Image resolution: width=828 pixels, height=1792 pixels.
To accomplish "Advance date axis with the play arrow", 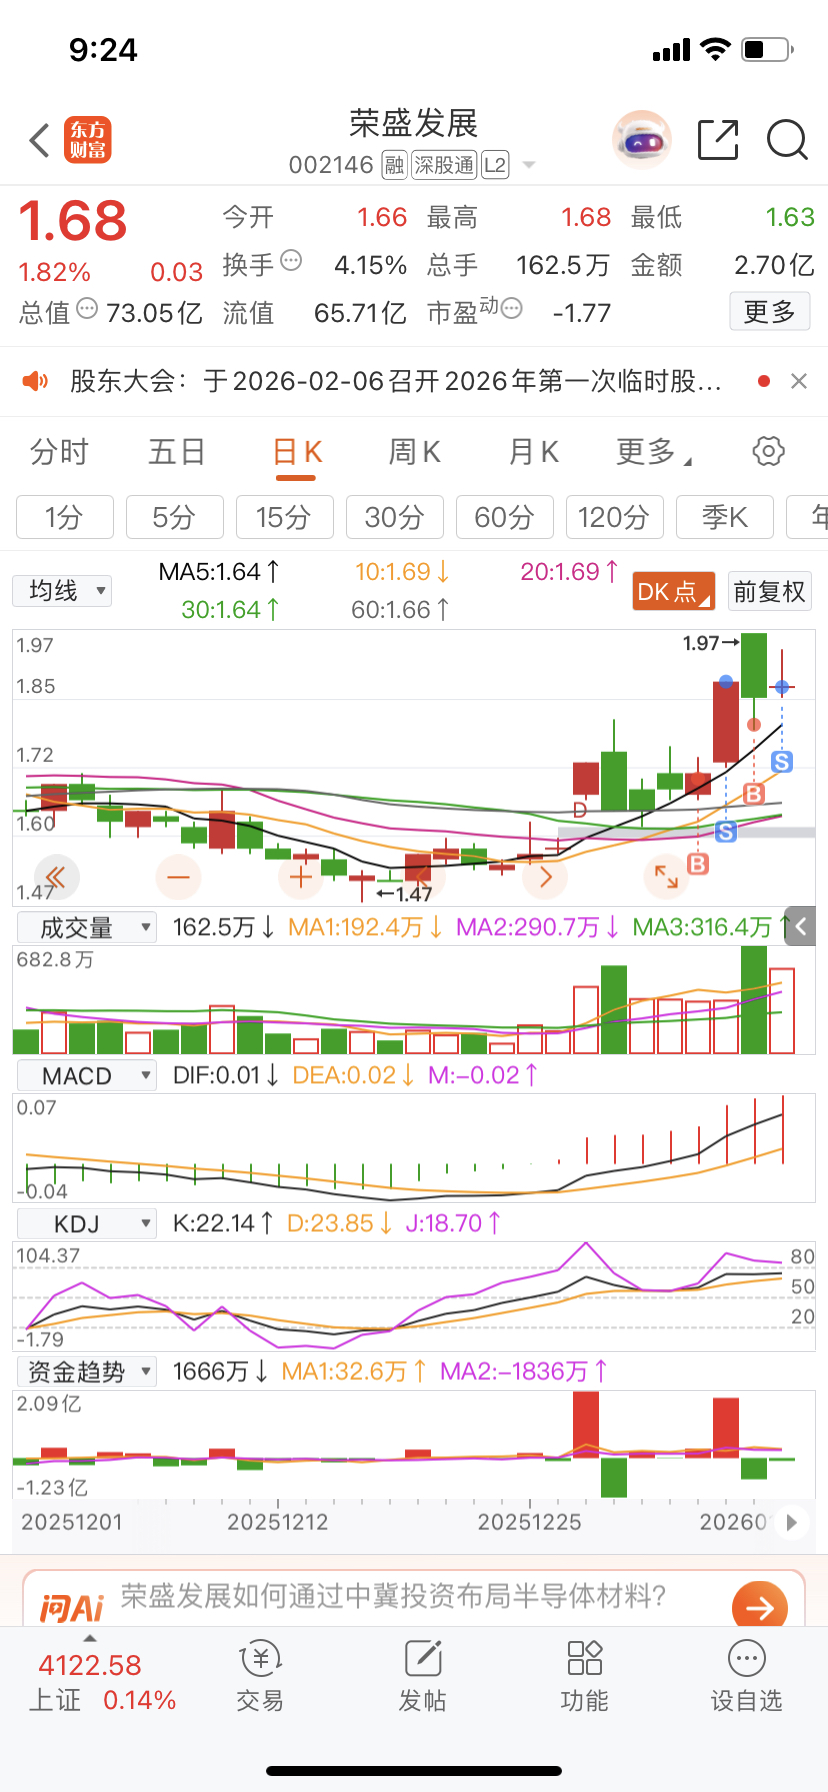I will click(x=791, y=1522).
